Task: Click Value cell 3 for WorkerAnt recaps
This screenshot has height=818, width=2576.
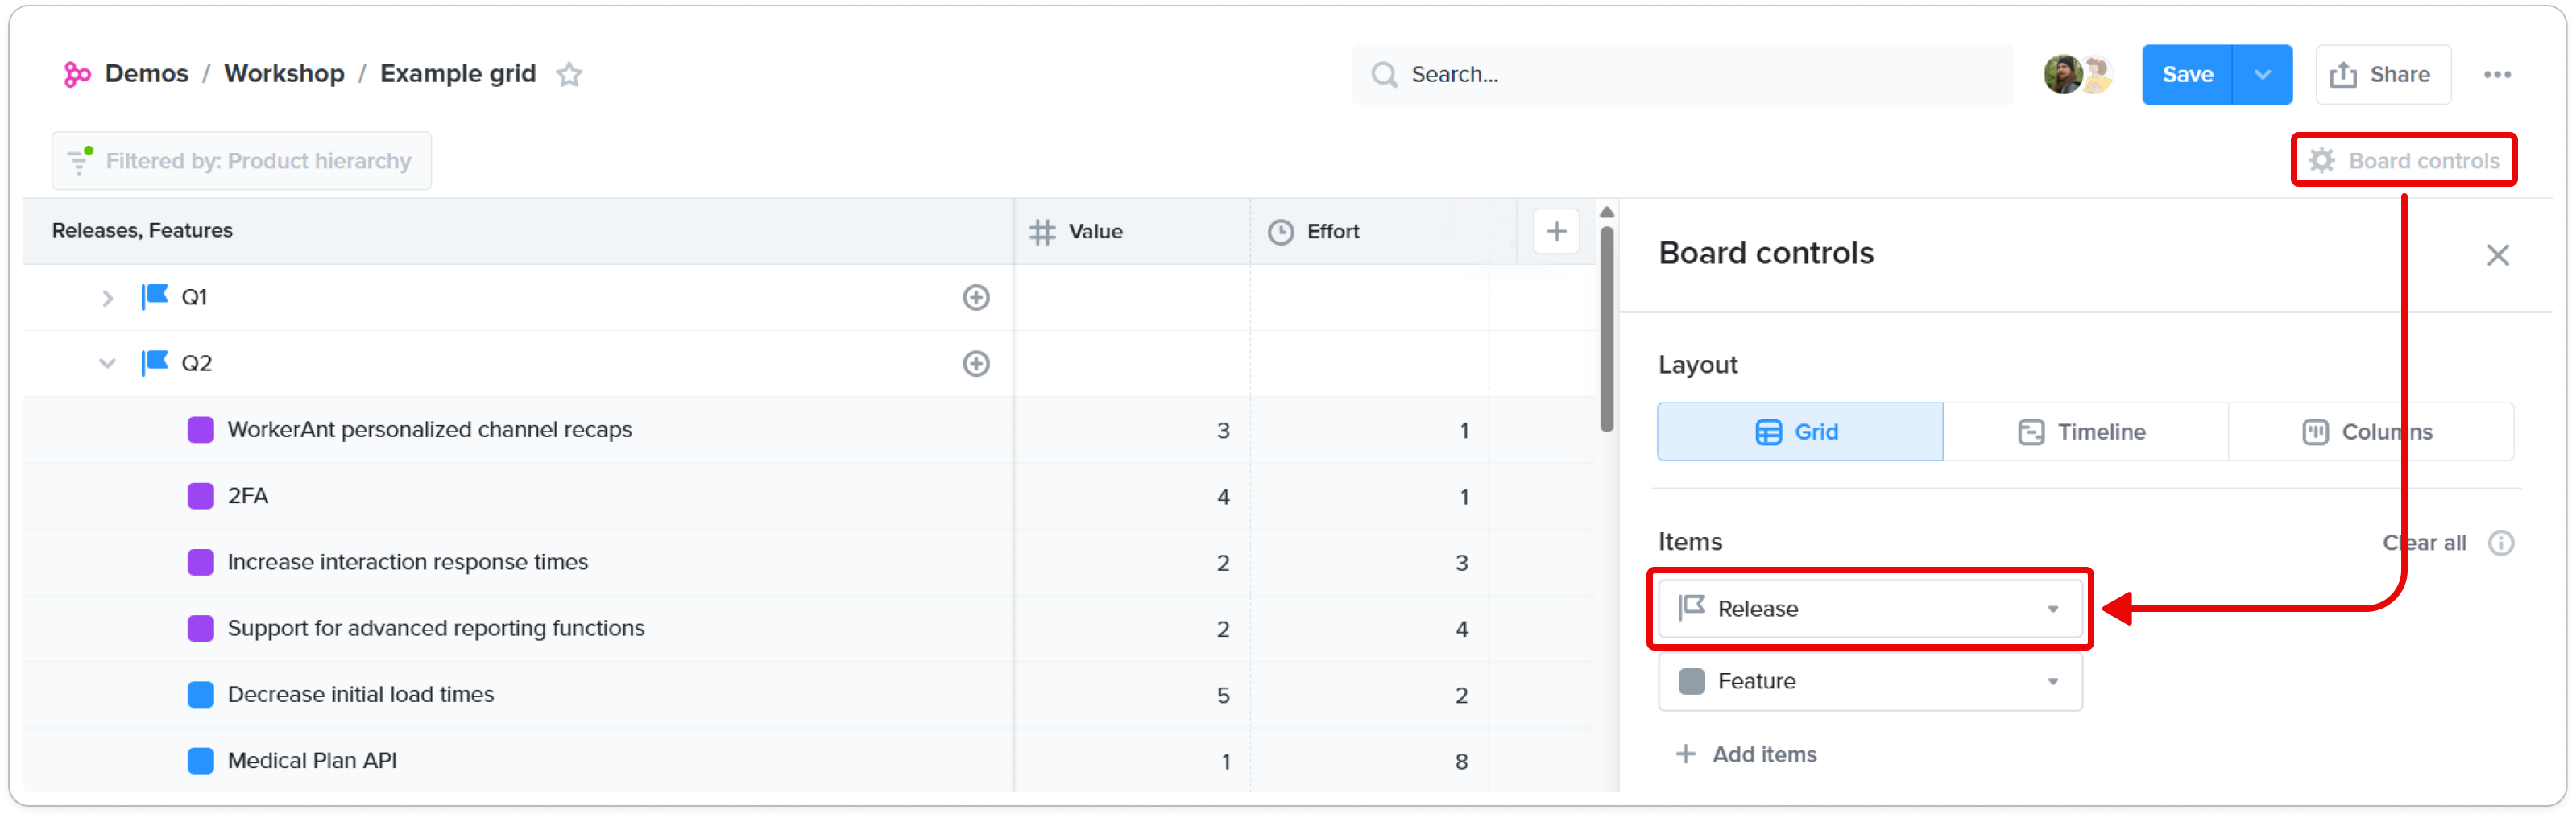Action: point(1132,430)
